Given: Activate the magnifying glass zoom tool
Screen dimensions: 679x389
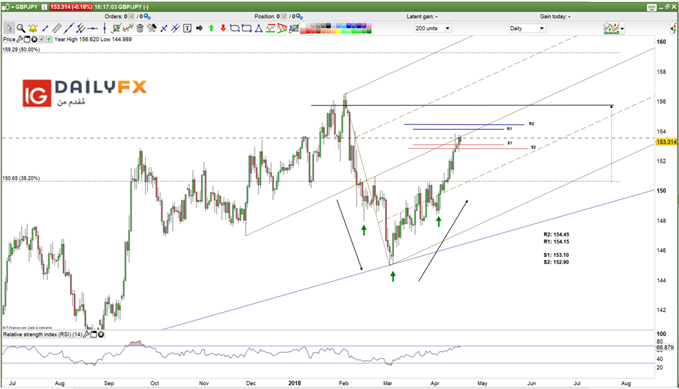Looking at the screenshot, I should click(x=21, y=28).
